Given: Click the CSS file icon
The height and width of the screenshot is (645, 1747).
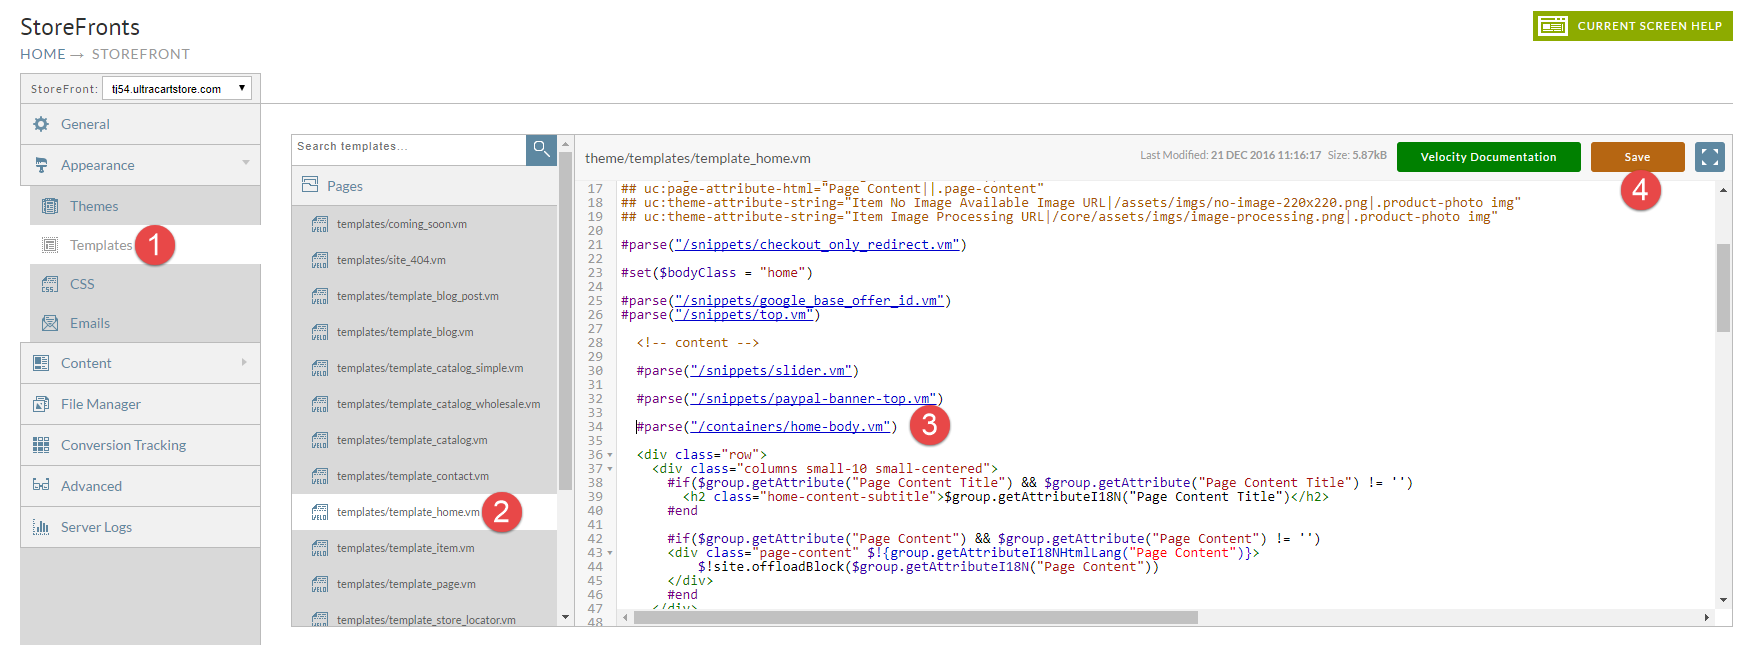Looking at the screenshot, I should [50, 284].
